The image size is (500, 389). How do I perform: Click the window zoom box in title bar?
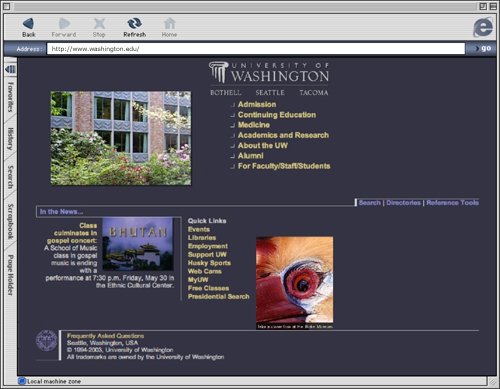pyautogui.click(x=483, y=6)
